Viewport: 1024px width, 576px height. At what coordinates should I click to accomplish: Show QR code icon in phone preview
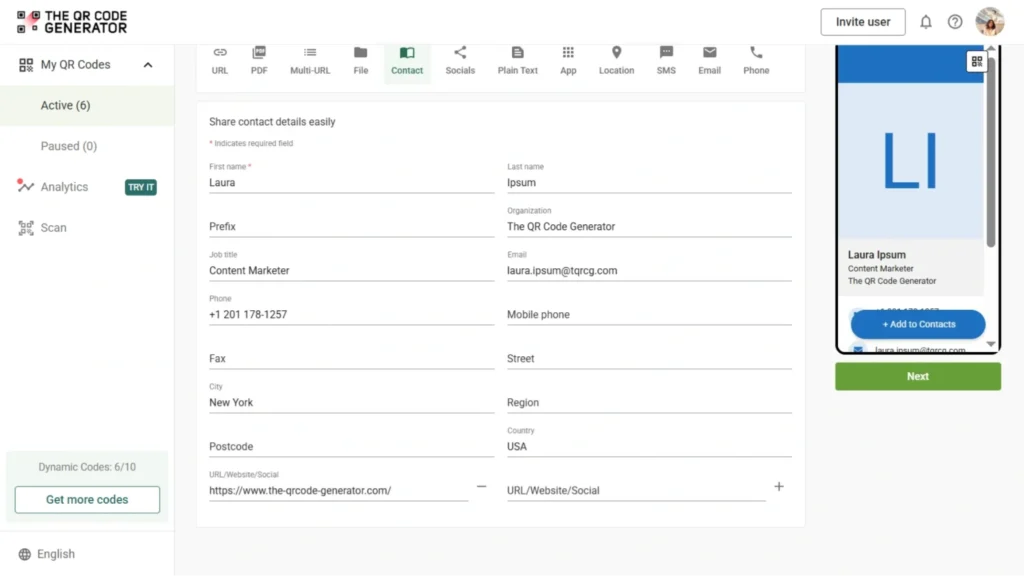pyautogui.click(x=976, y=61)
